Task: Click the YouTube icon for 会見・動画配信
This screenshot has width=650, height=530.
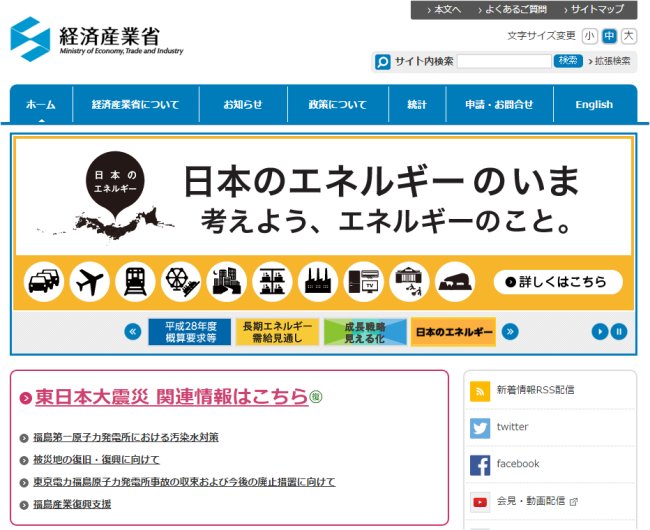Action: (480, 501)
